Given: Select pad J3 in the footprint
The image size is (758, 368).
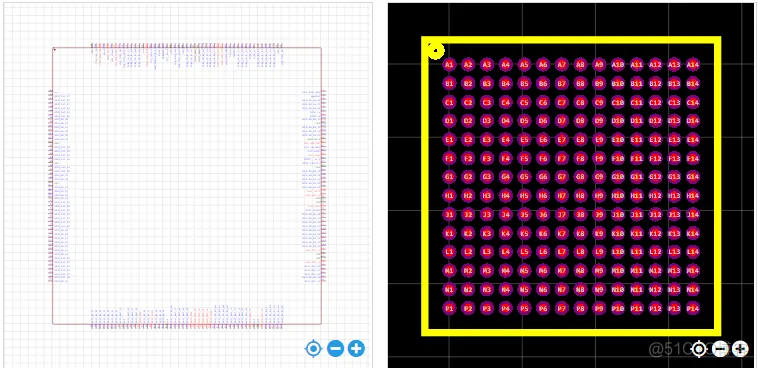Looking at the screenshot, I should (x=487, y=215).
